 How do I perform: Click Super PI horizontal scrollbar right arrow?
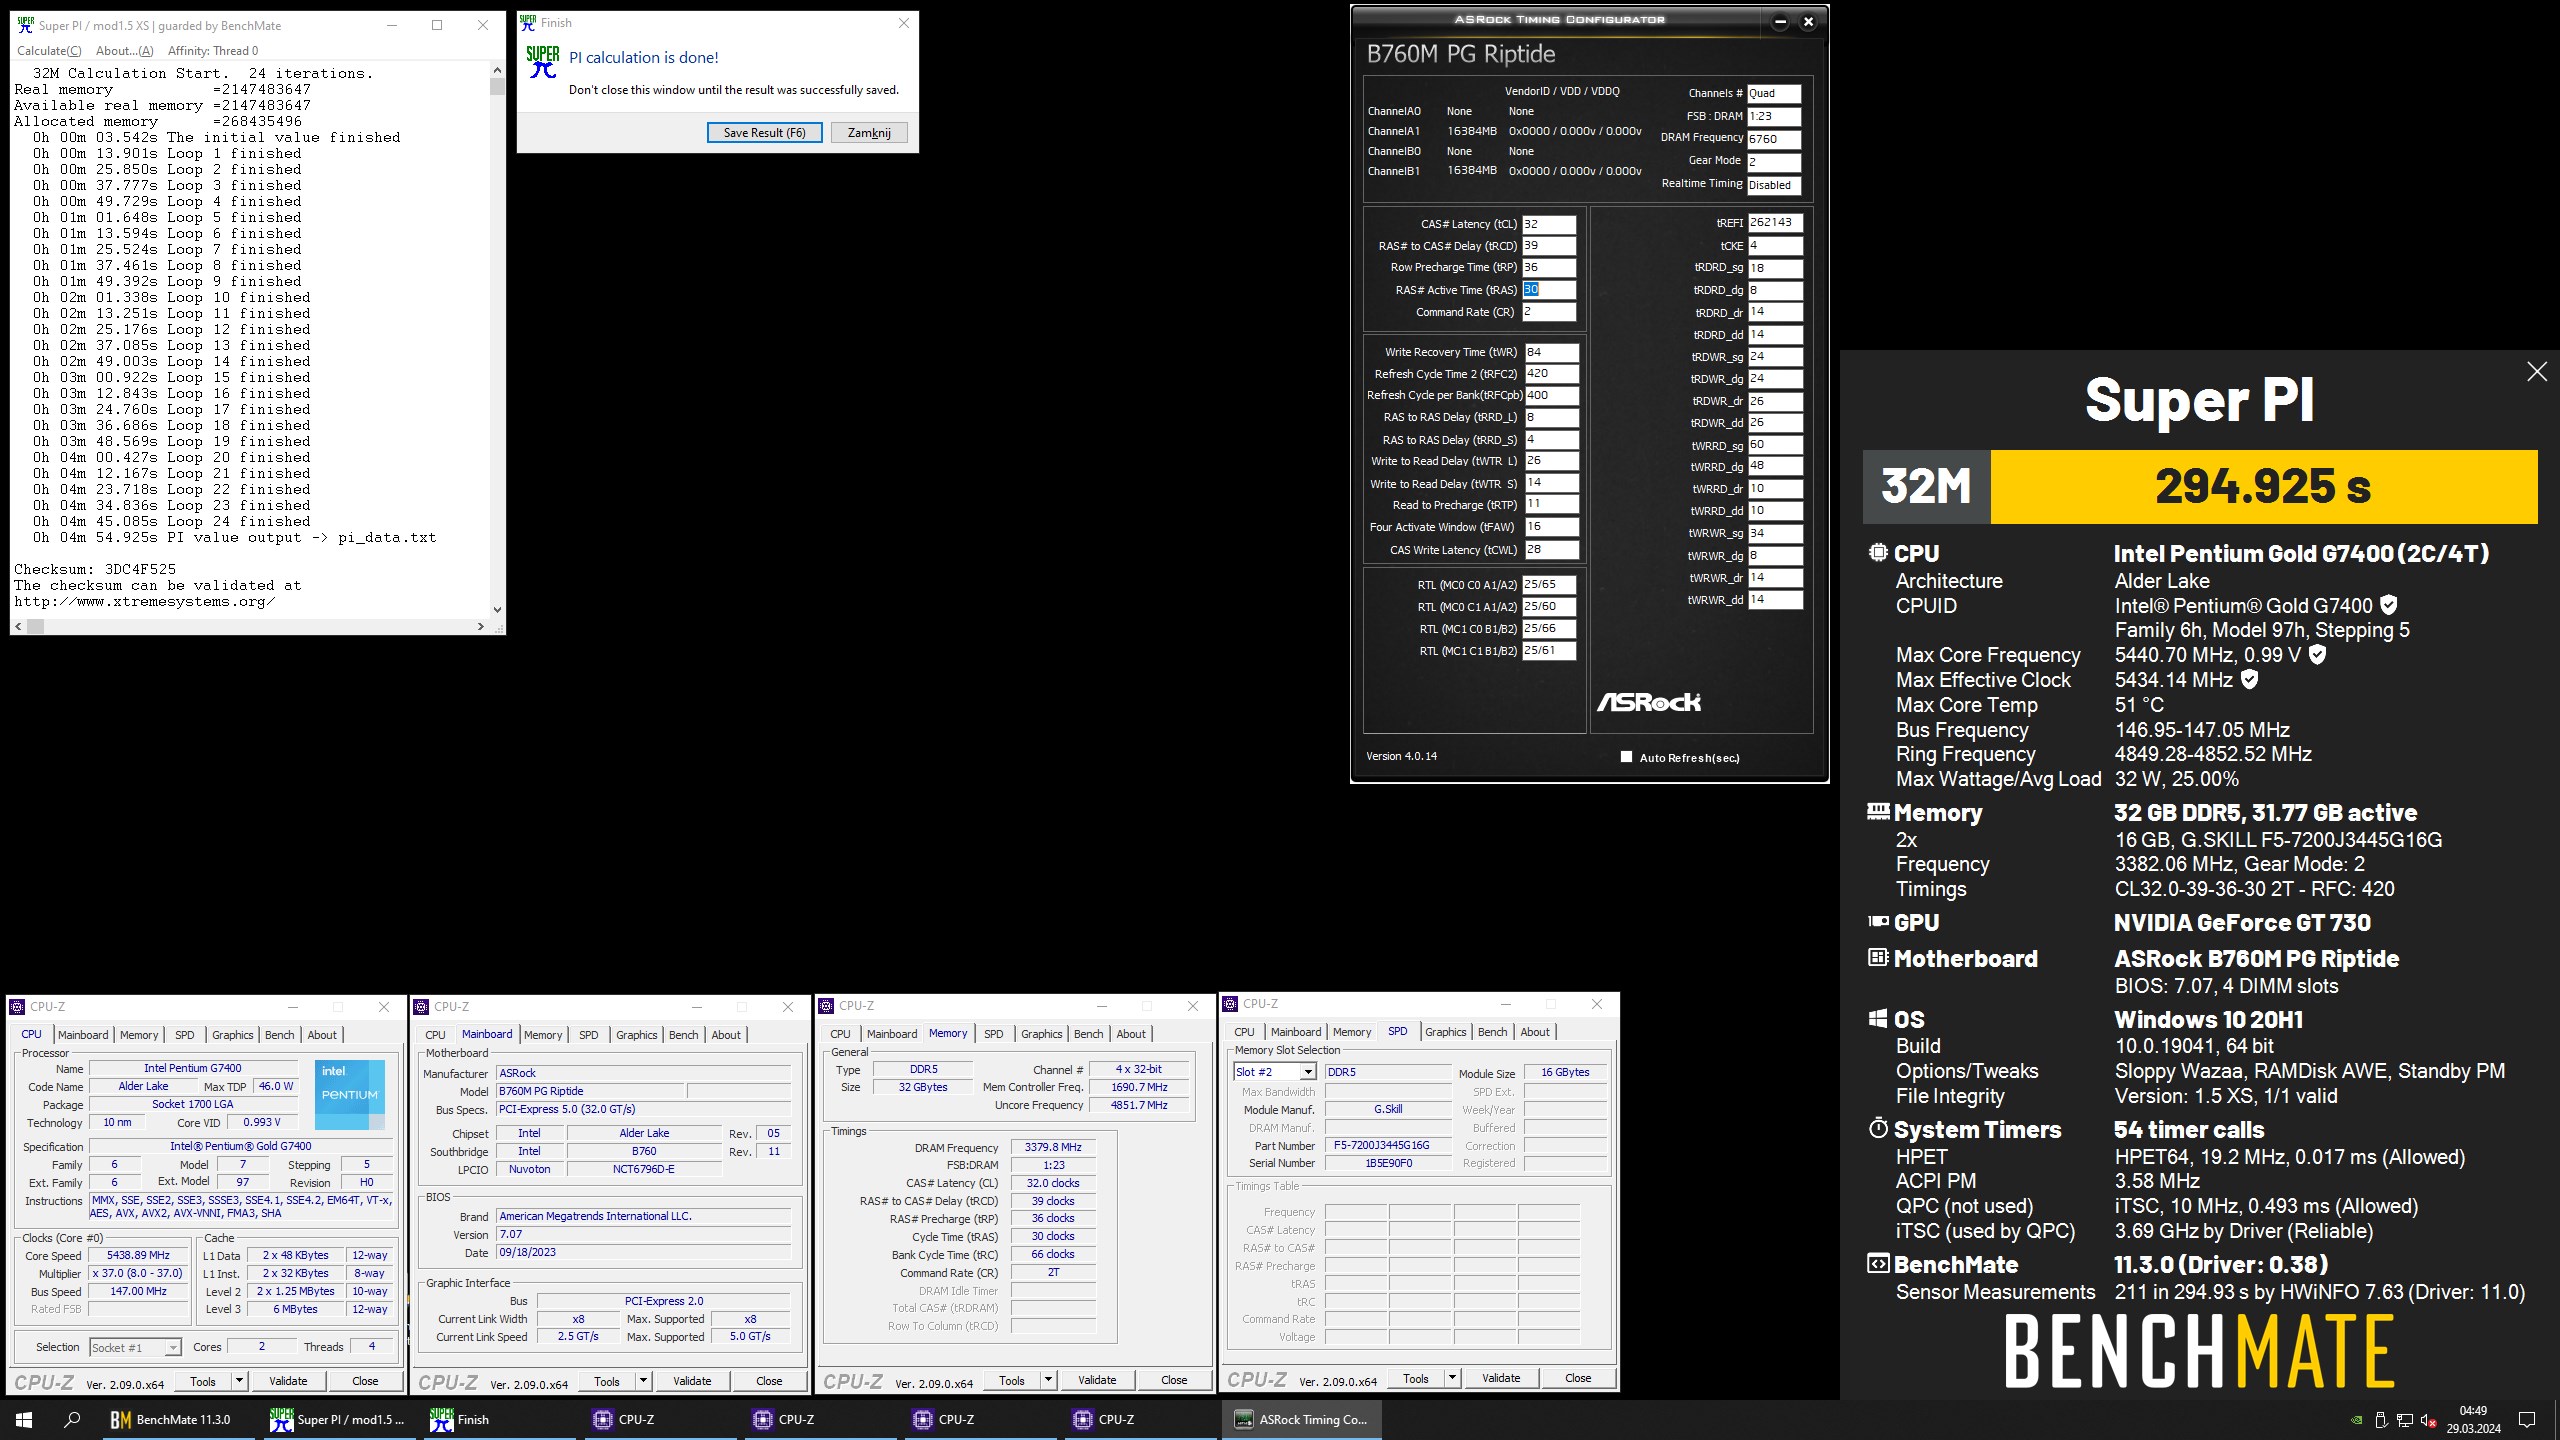481,626
